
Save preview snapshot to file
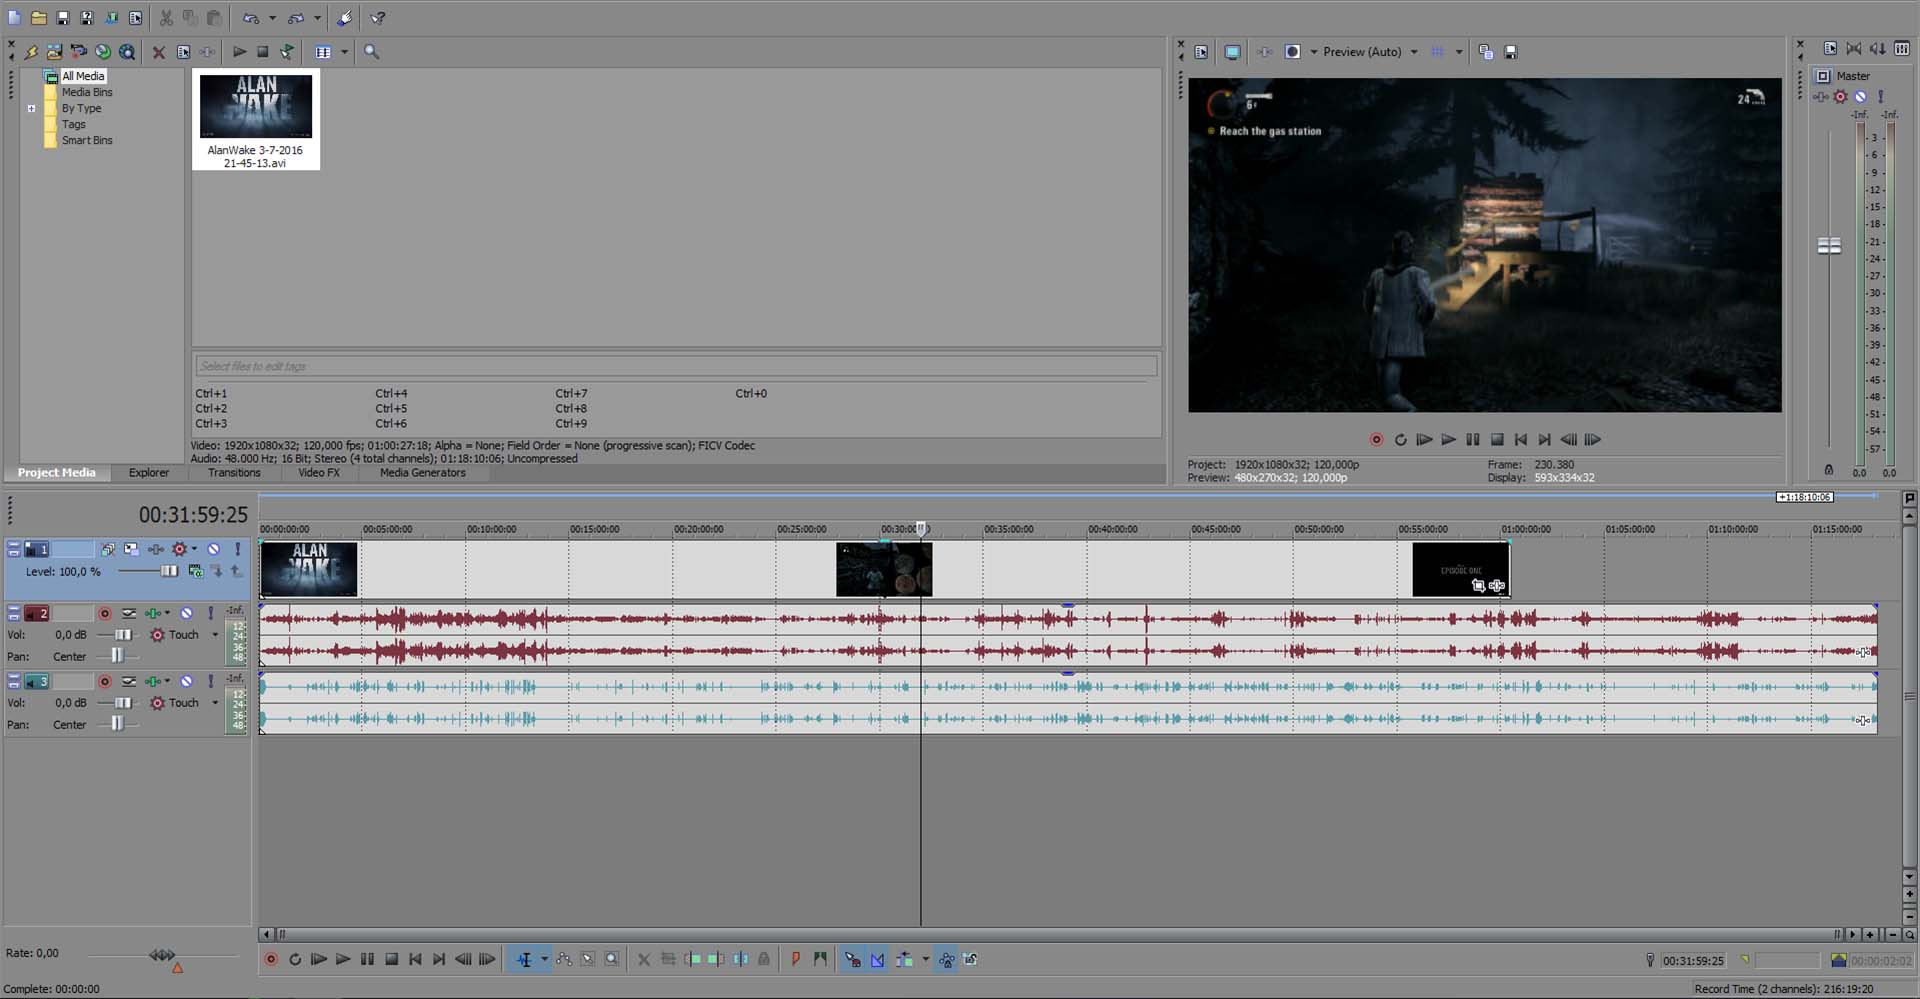click(1511, 52)
